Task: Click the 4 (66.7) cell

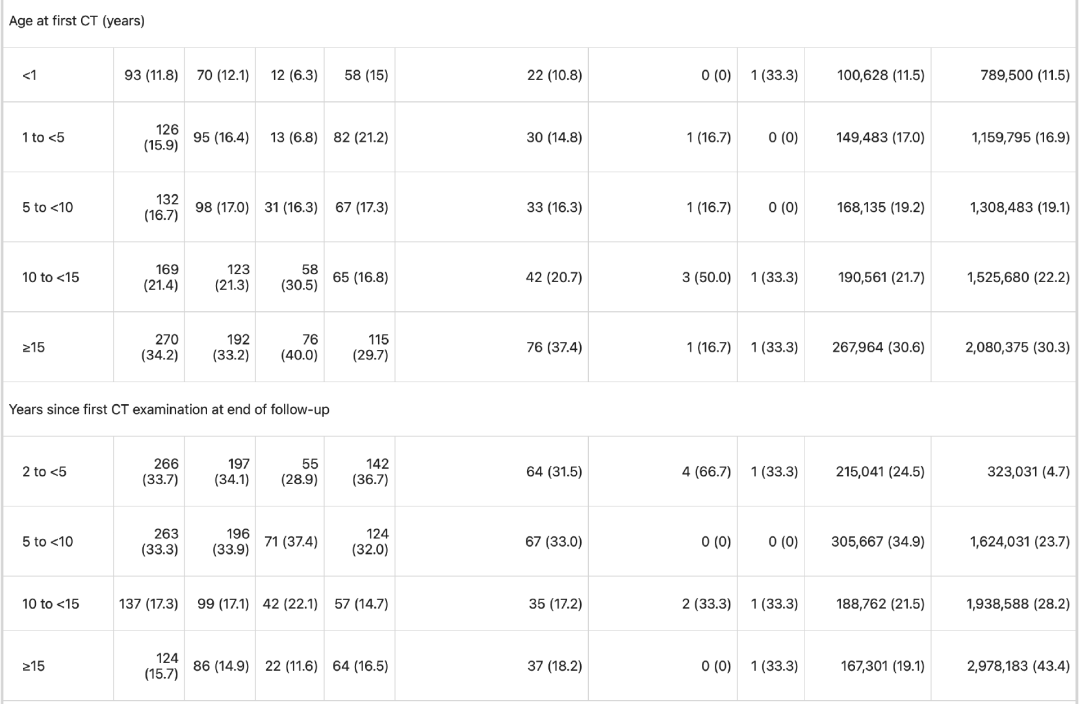Action: coord(706,472)
